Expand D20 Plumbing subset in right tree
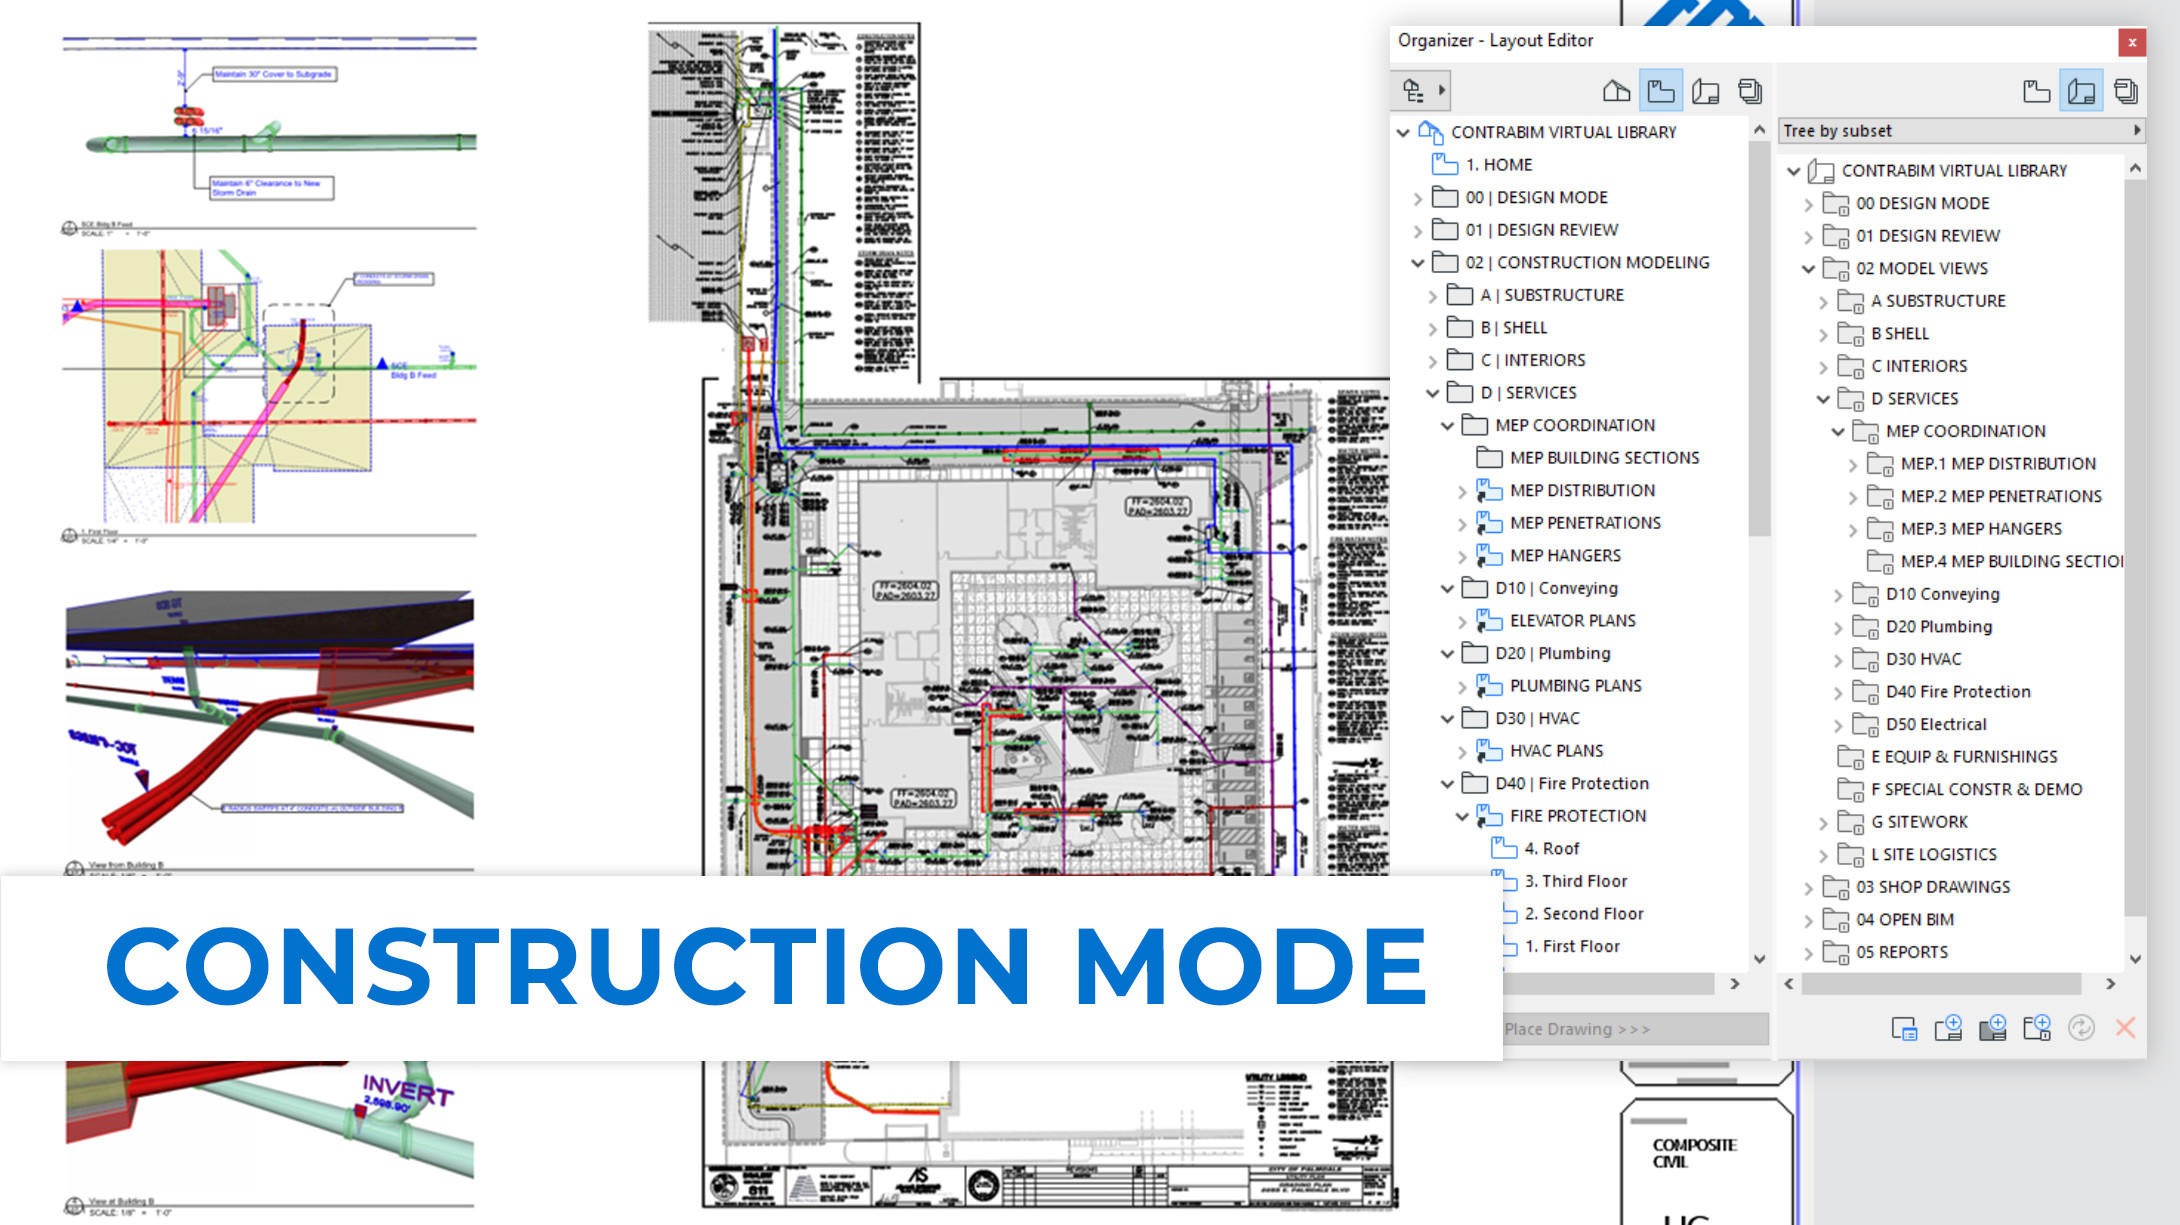2180x1225 pixels. [x=1838, y=627]
